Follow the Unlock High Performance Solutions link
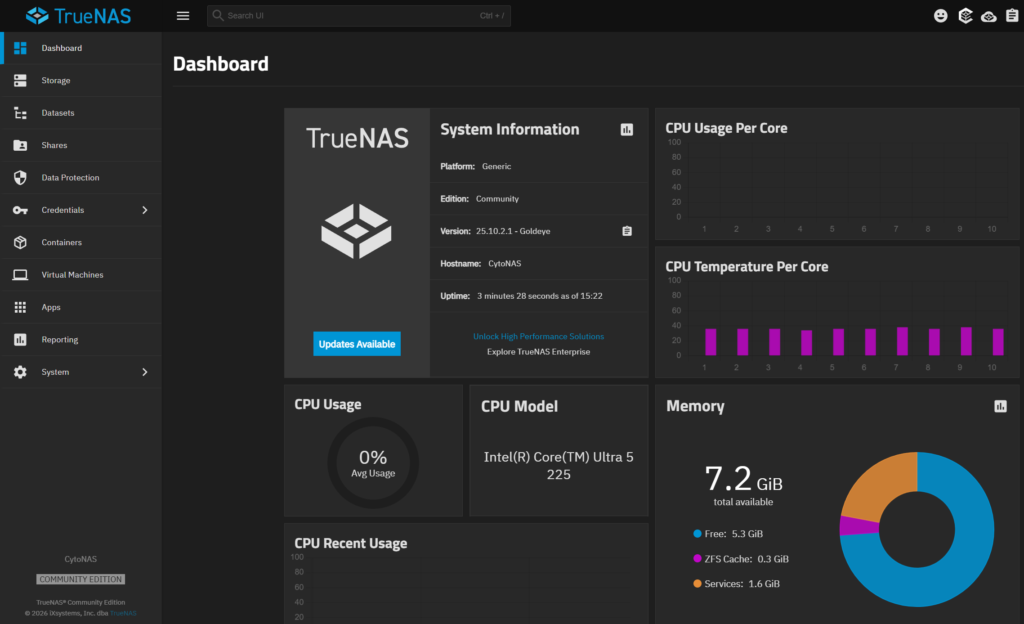 (538, 337)
